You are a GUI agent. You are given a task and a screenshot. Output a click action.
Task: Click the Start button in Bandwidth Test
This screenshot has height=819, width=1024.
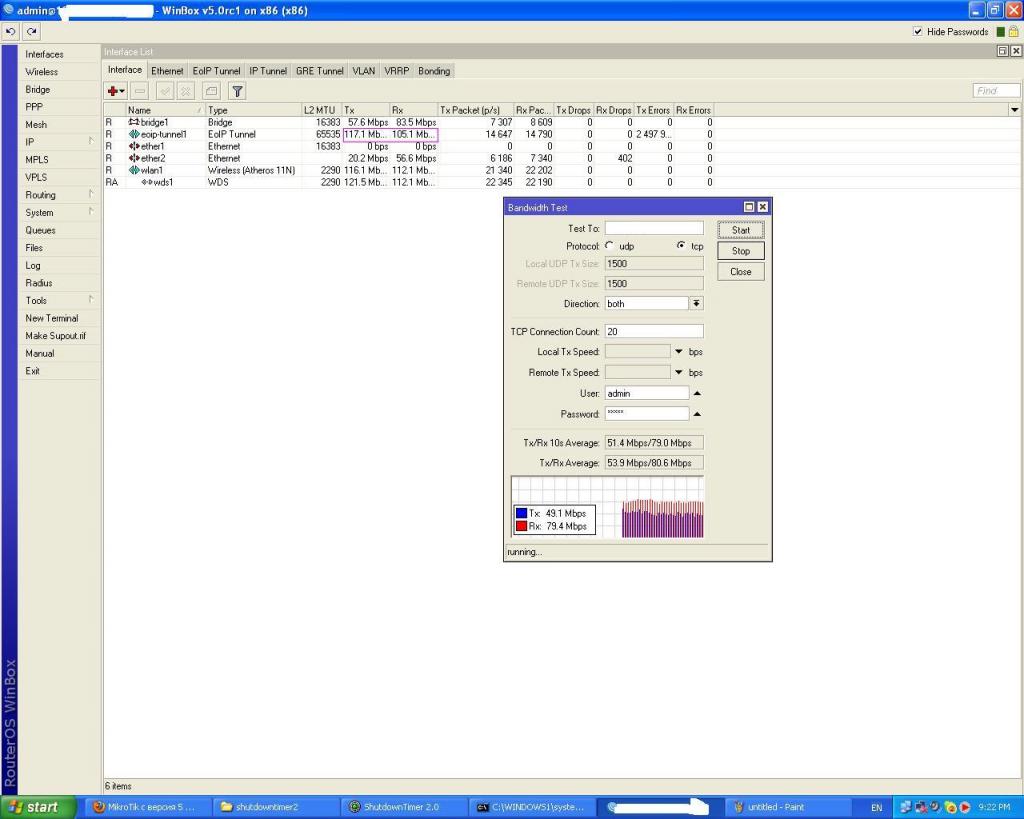[740, 230]
